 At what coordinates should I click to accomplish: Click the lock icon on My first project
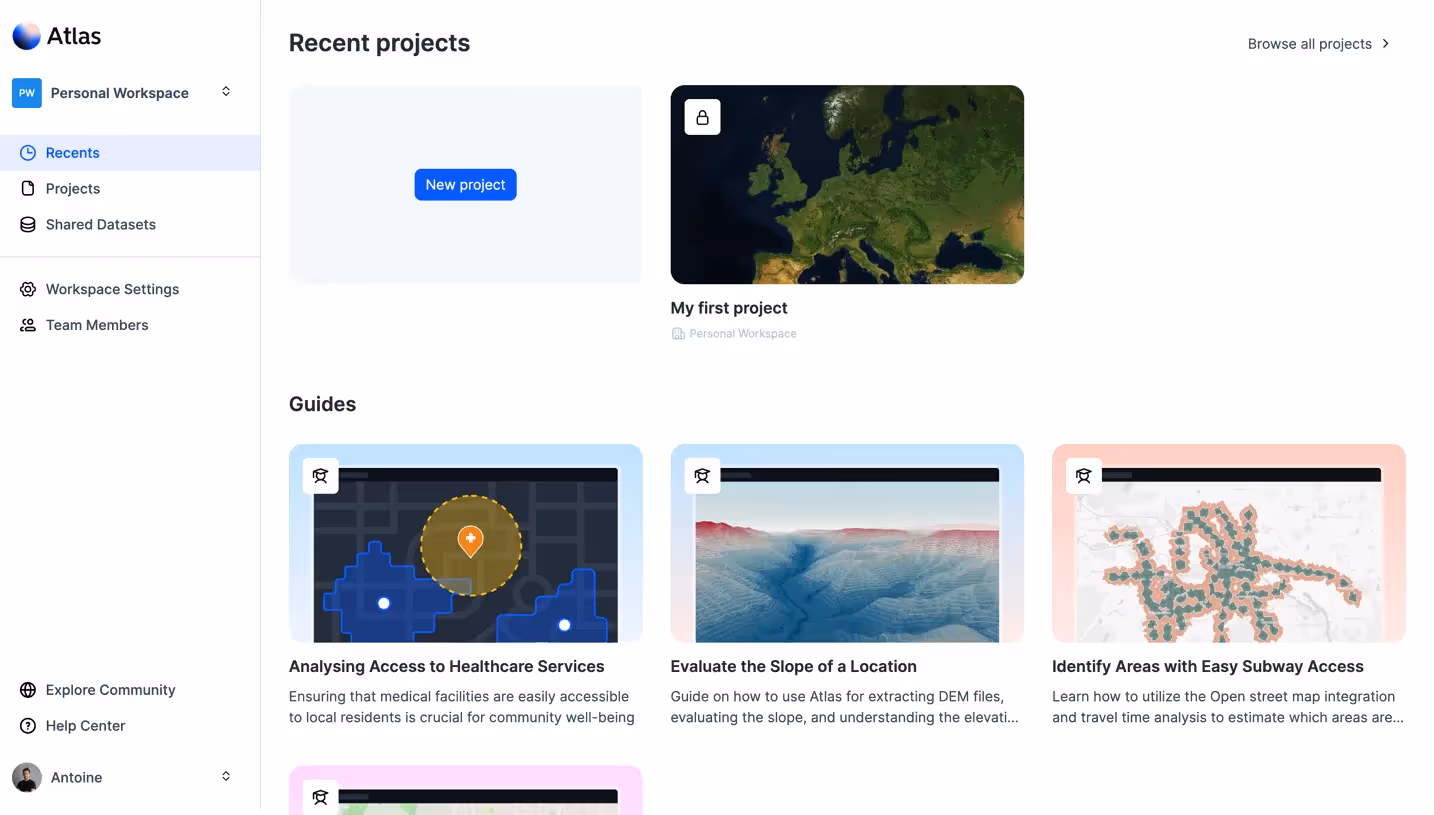(x=702, y=116)
